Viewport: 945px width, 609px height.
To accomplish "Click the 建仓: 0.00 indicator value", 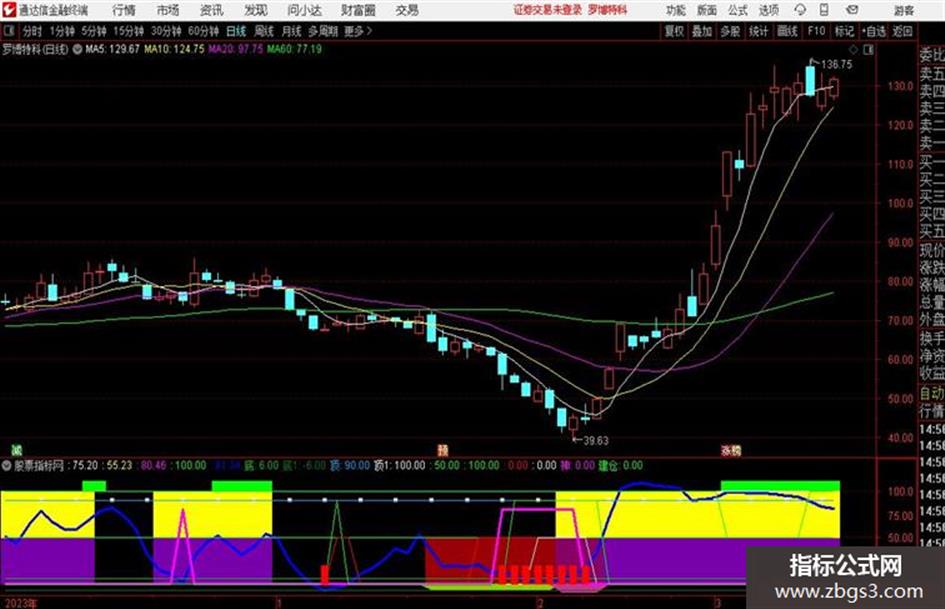I will [621, 466].
